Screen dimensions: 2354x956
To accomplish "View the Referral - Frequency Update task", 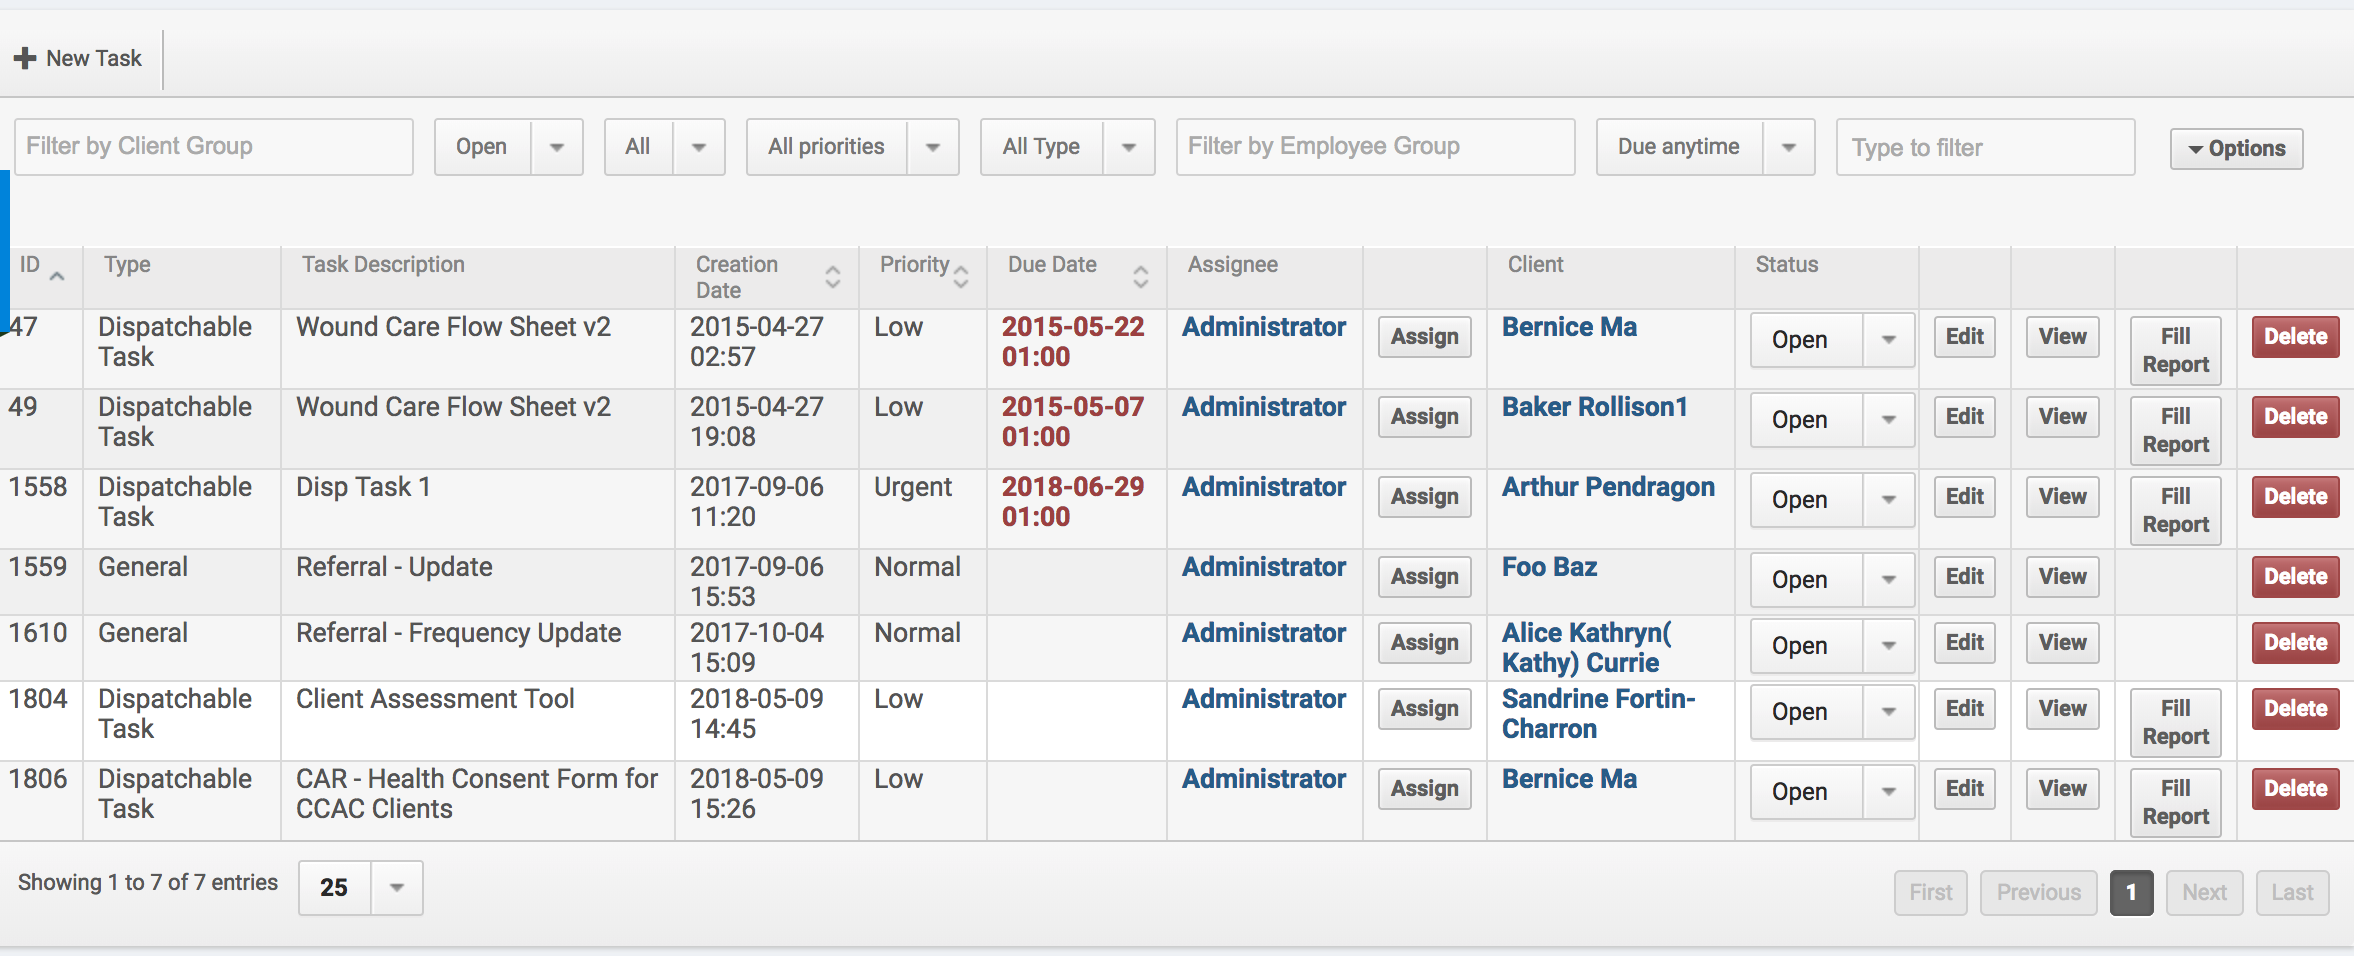I will 2062,643.
